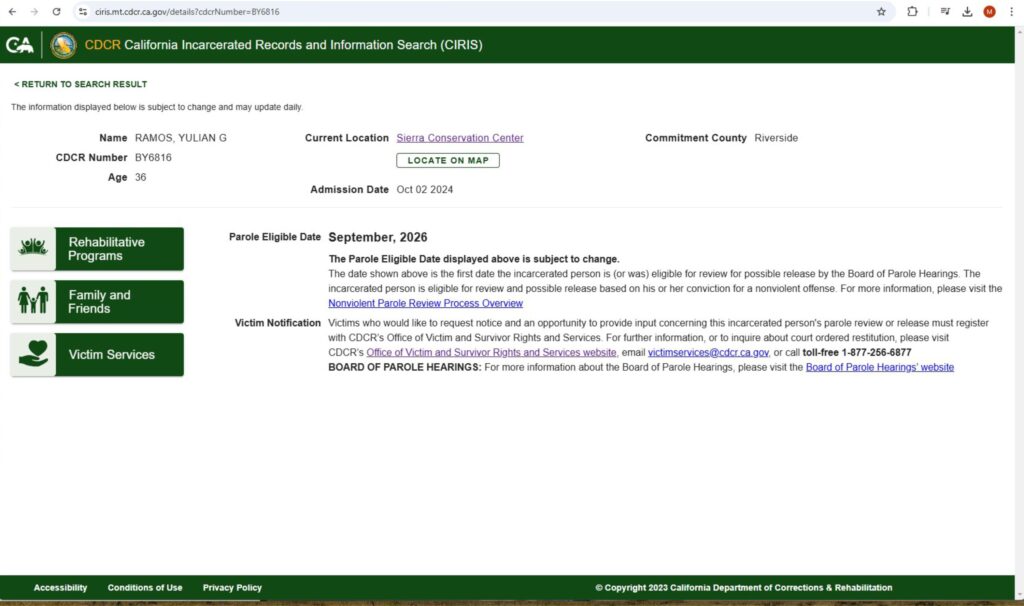Click the CA.gov logo in header

click(20, 45)
